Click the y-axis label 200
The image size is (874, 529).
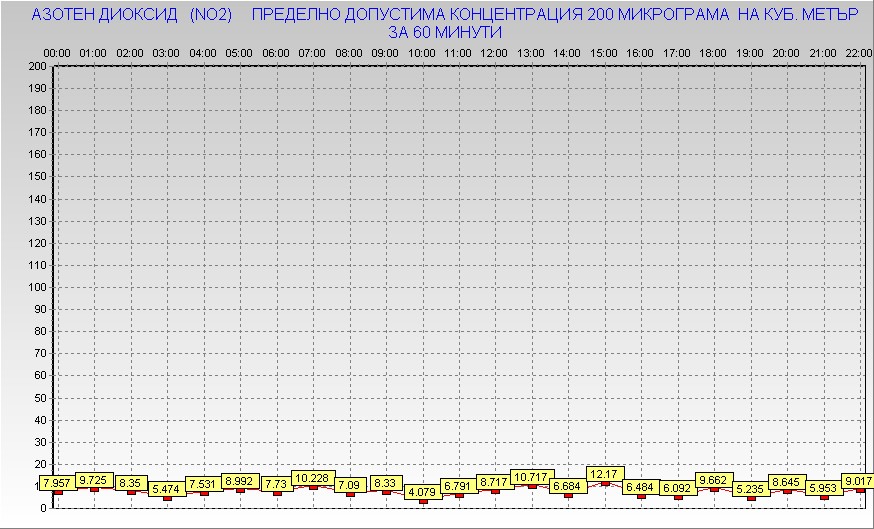[37, 66]
